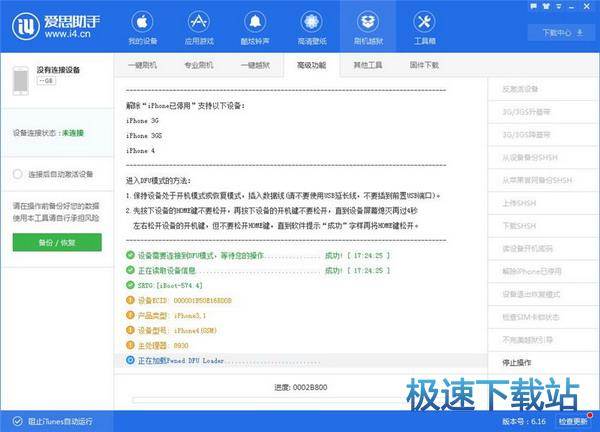Open 我的设备 in top navigation
Viewport: 600px width, 432px height.
coord(142,28)
